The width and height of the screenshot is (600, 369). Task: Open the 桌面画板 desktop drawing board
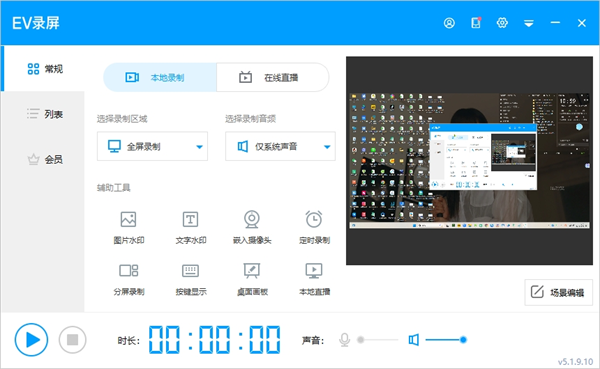(x=252, y=279)
